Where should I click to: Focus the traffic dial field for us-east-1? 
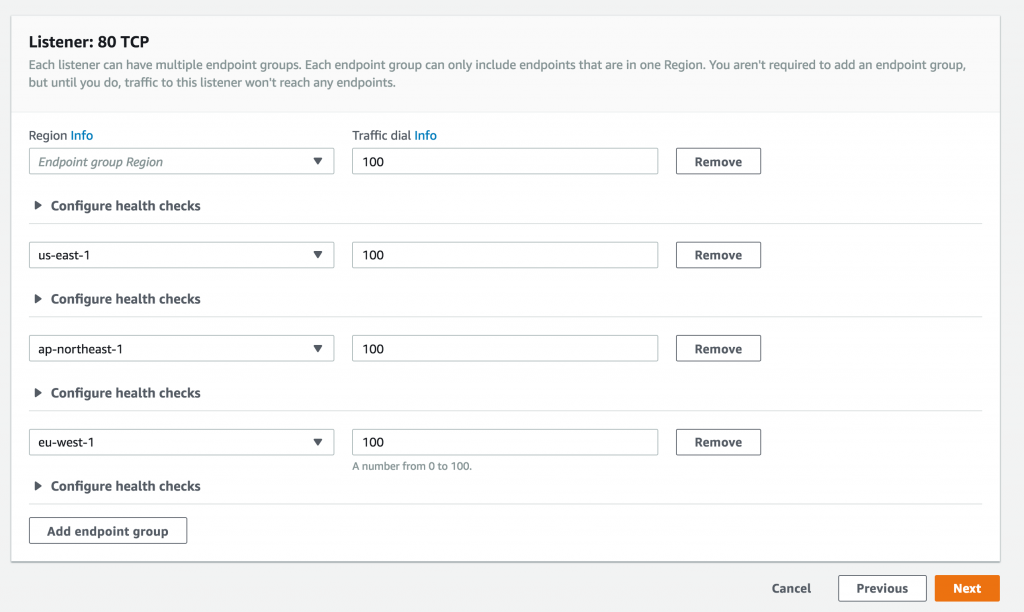tap(504, 255)
